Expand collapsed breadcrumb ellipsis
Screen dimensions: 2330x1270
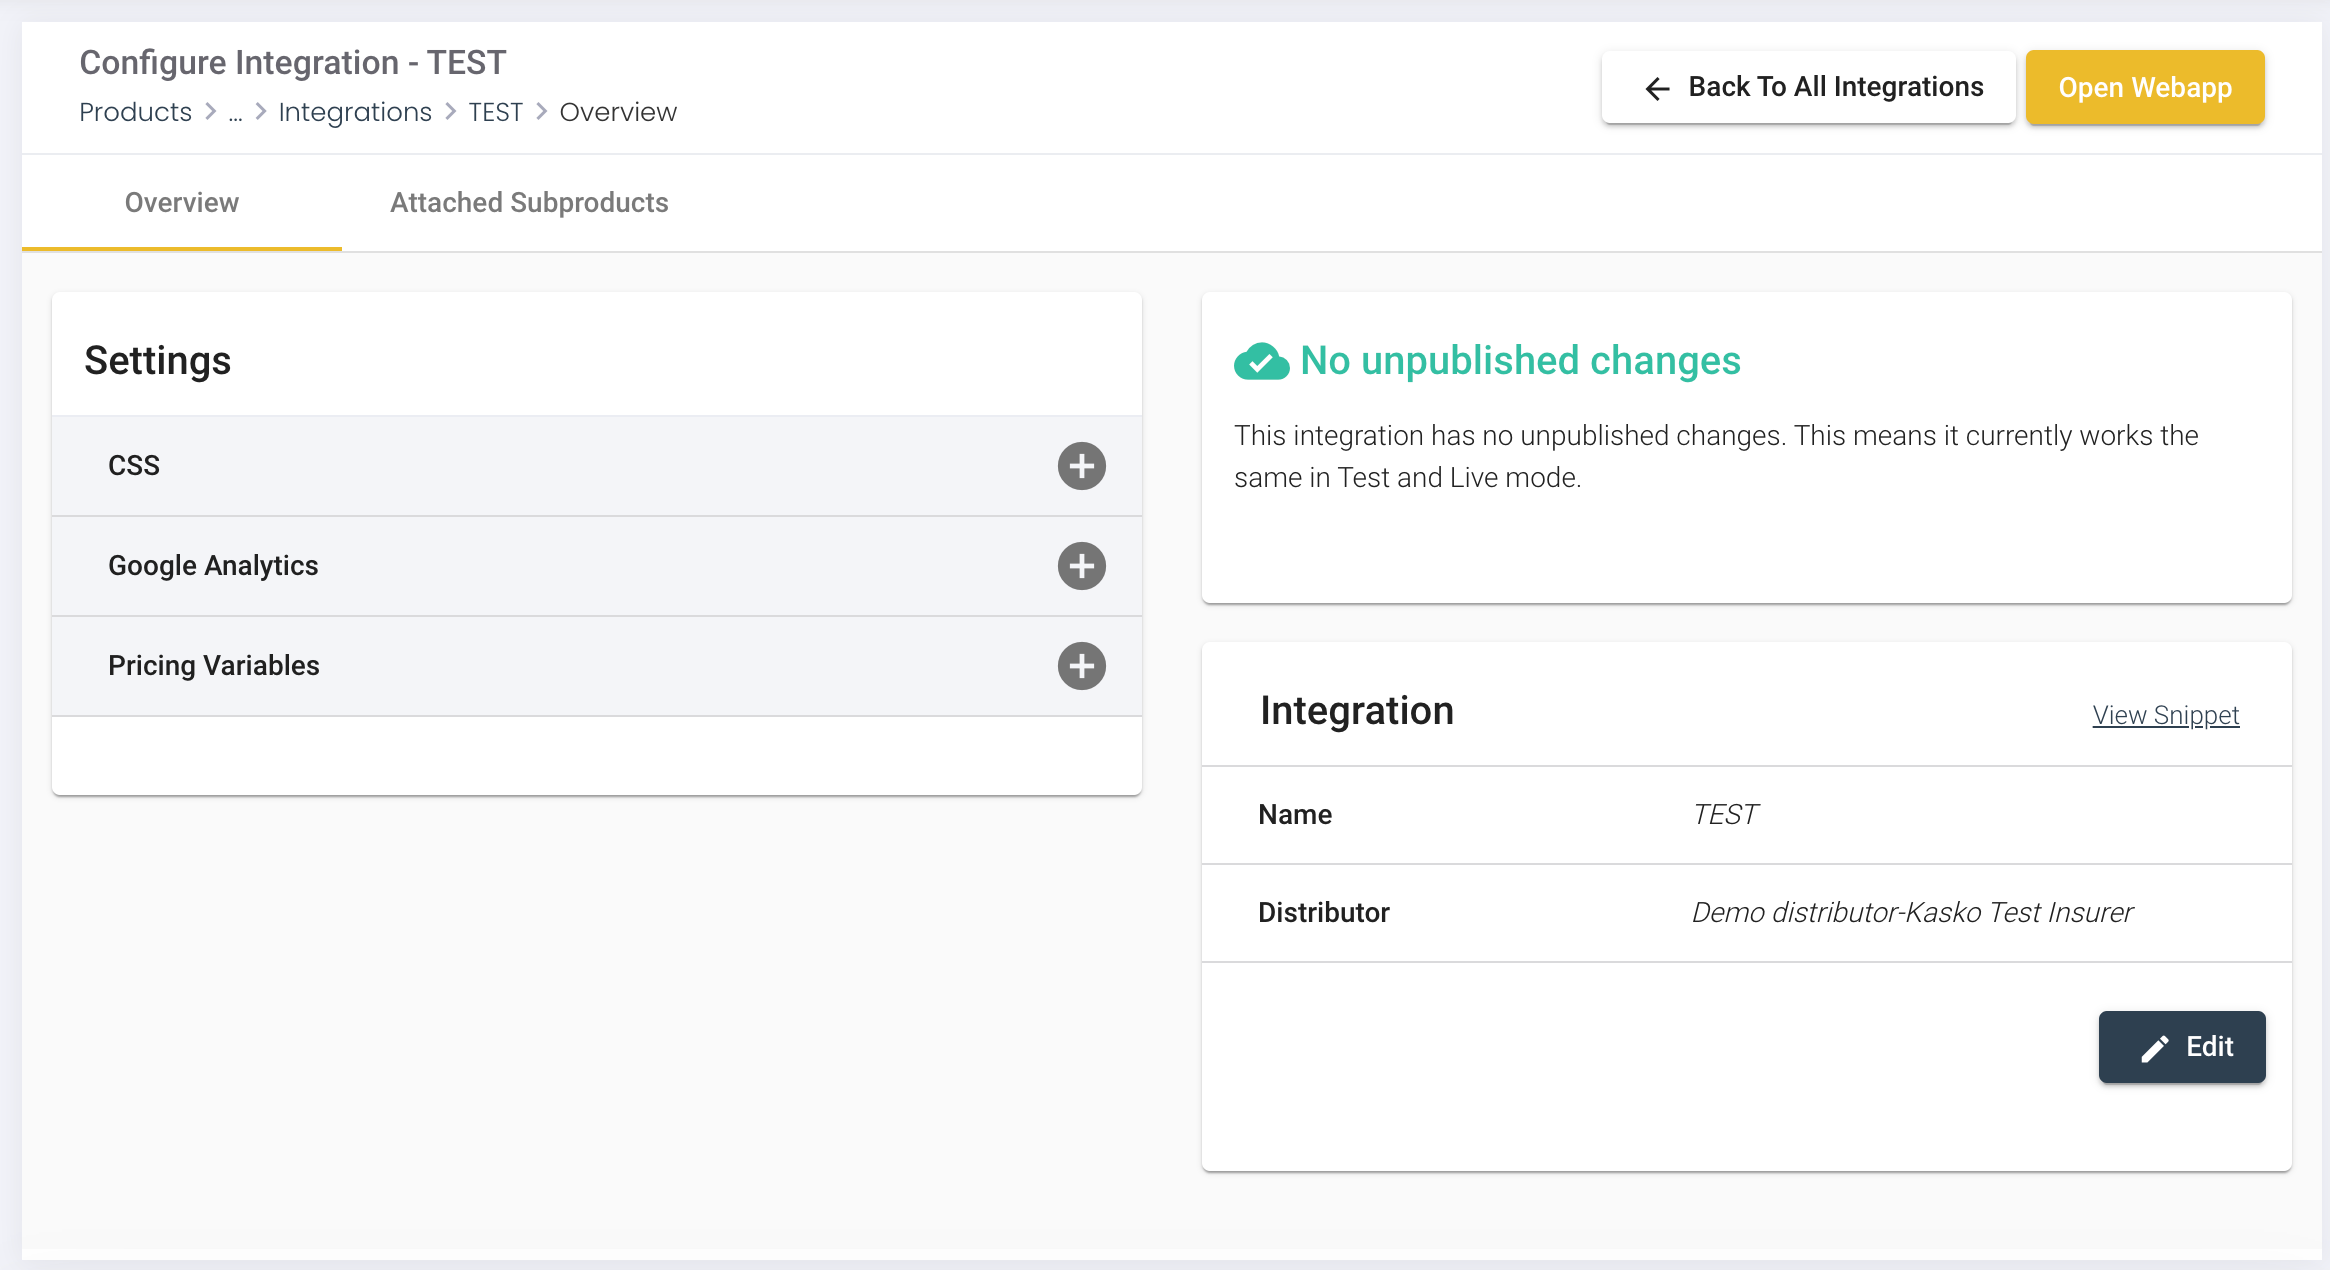235,114
